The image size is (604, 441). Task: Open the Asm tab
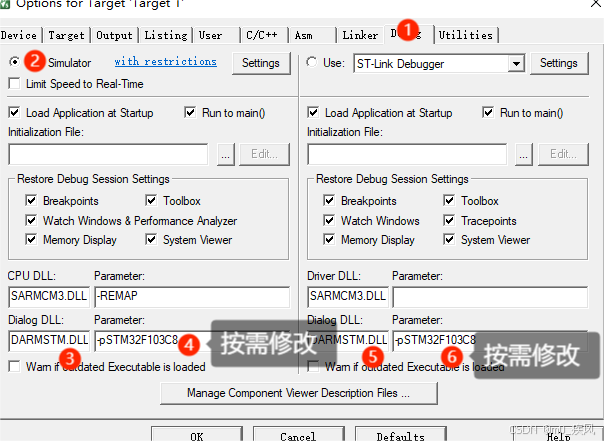point(312,35)
